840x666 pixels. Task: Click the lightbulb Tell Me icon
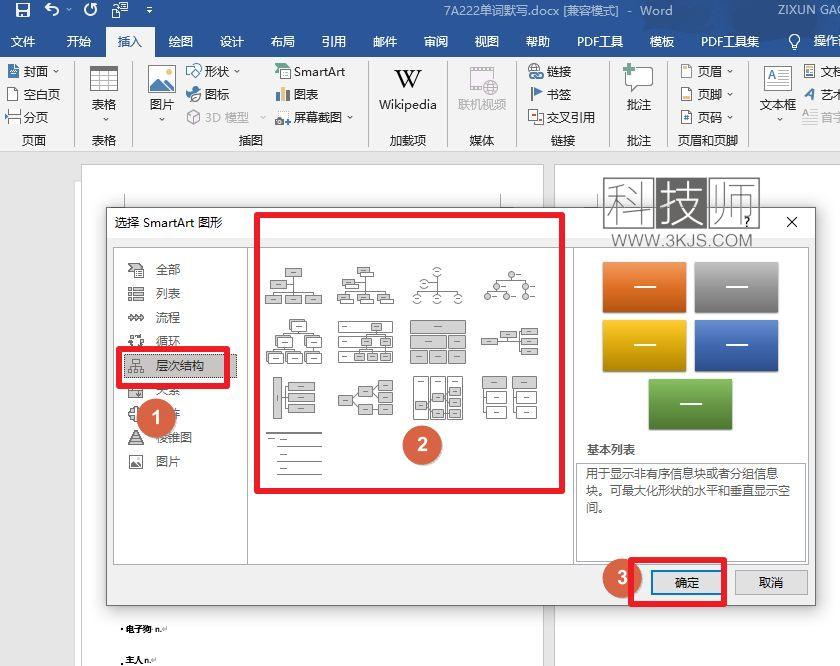click(x=794, y=42)
